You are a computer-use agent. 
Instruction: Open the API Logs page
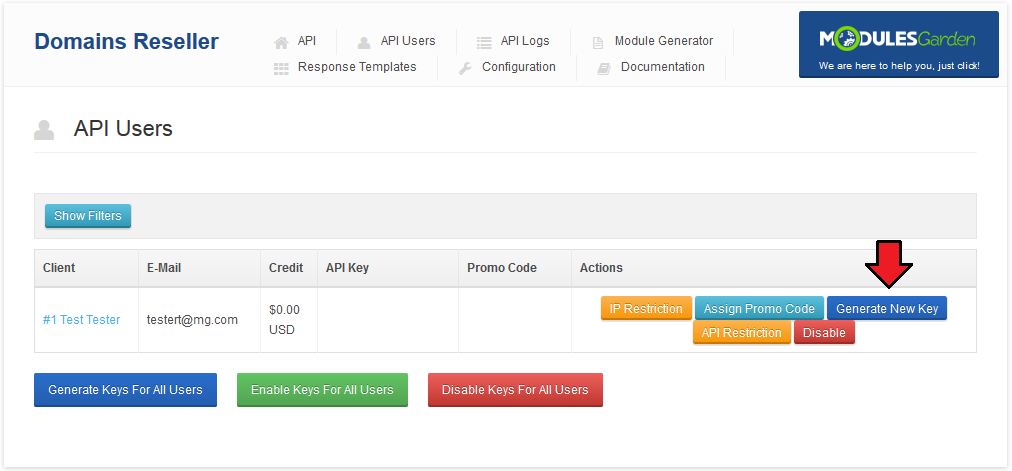tap(525, 41)
